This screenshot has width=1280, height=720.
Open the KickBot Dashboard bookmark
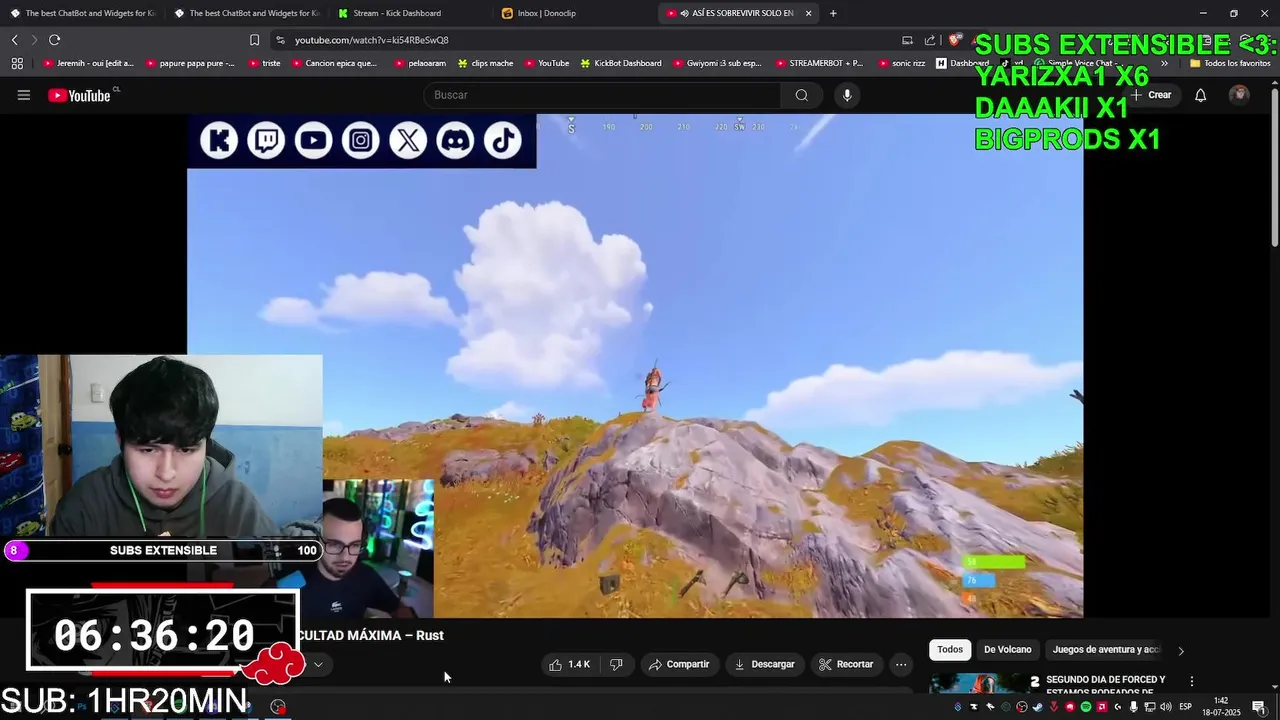[620, 63]
